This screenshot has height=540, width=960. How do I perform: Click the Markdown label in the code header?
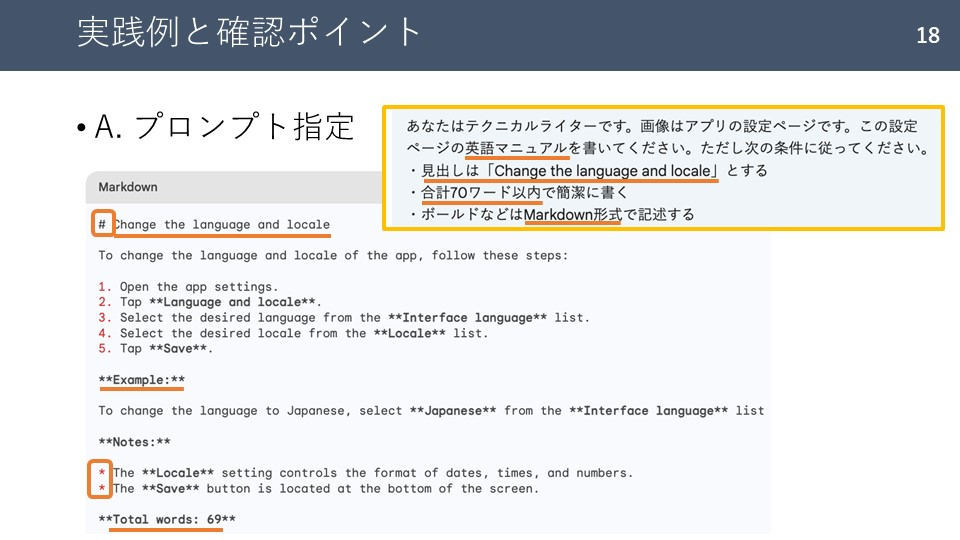pos(128,187)
